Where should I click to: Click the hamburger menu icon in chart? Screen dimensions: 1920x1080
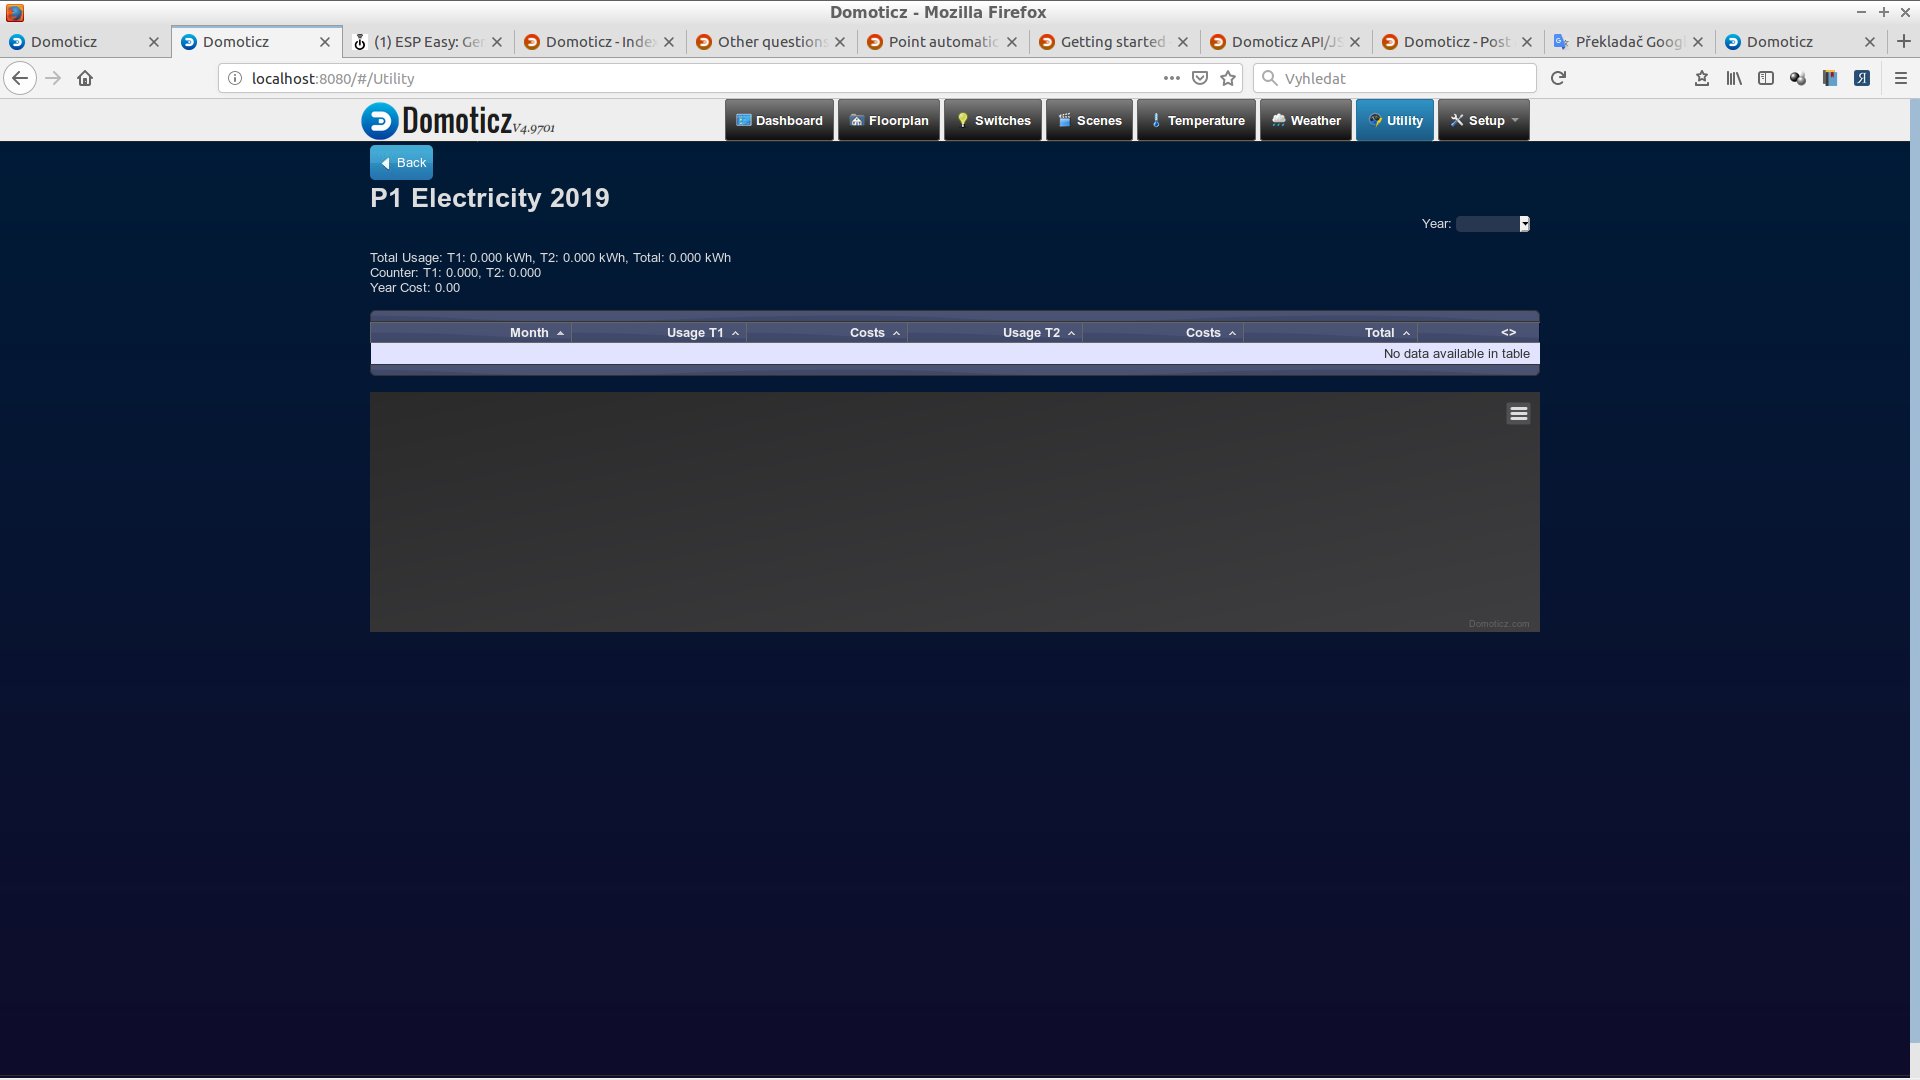click(1518, 413)
